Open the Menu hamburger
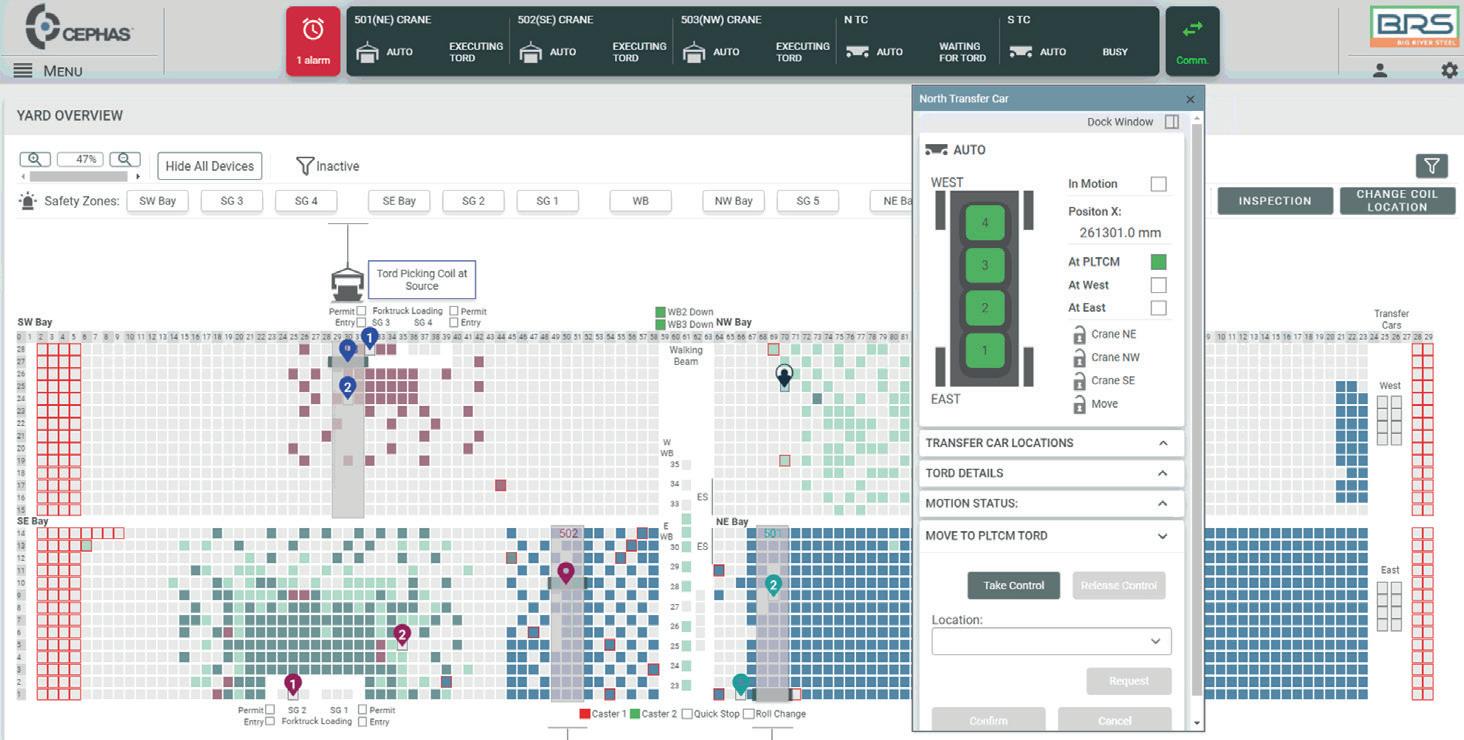1464x740 pixels. (x=23, y=71)
